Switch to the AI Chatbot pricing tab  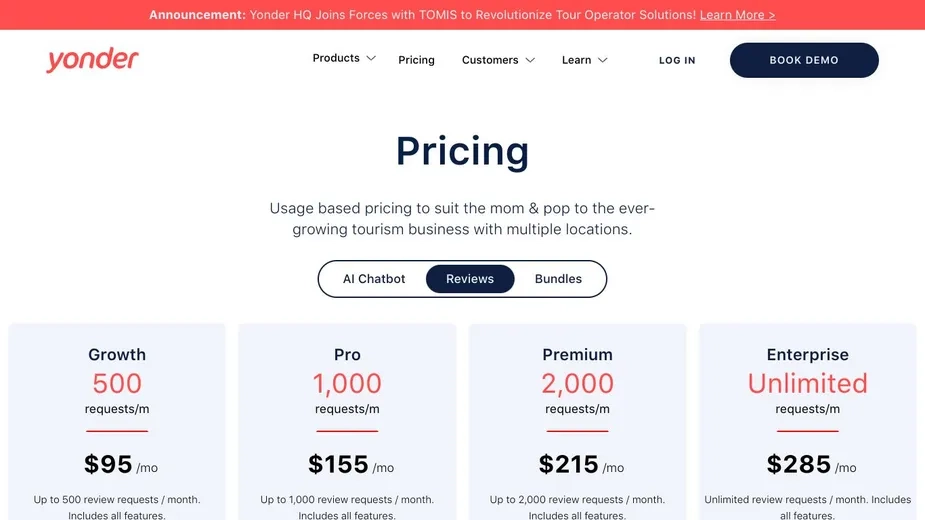click(x=374, y=279)
